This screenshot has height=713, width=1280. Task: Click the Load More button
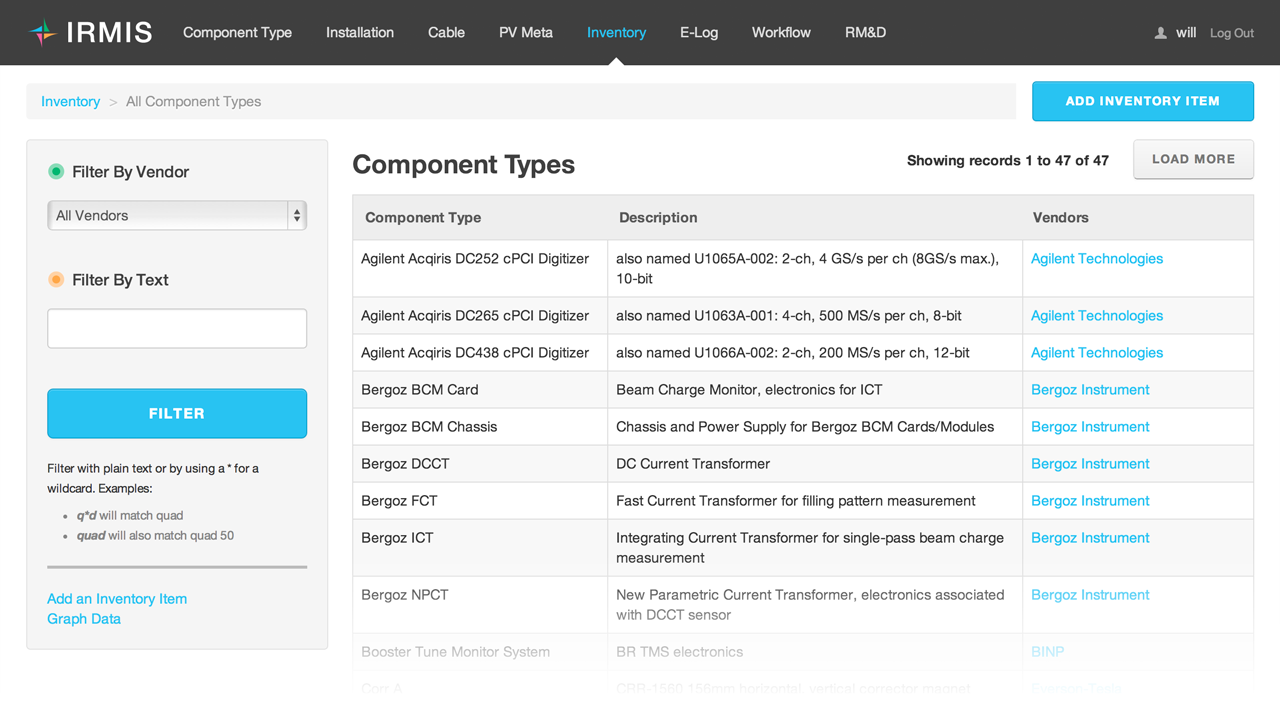point(1193,159)
